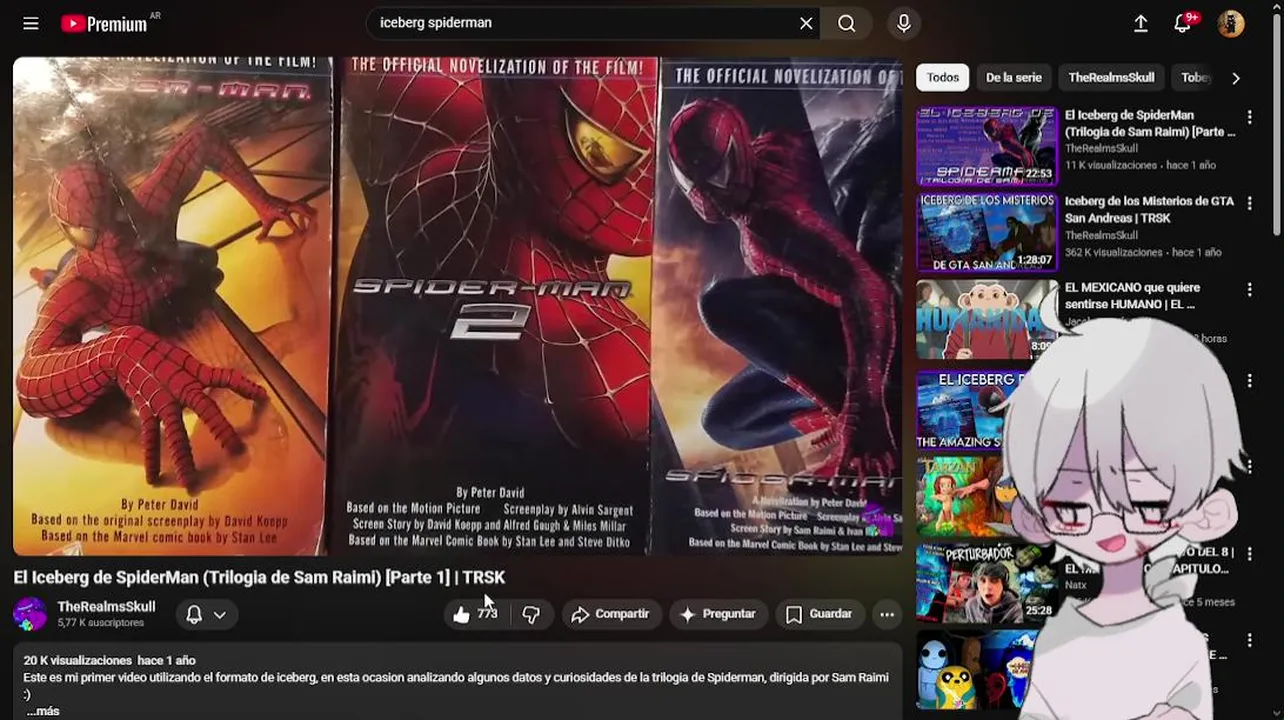Toggle channel notification bell subscription
1284x720 pixels.
206,614
